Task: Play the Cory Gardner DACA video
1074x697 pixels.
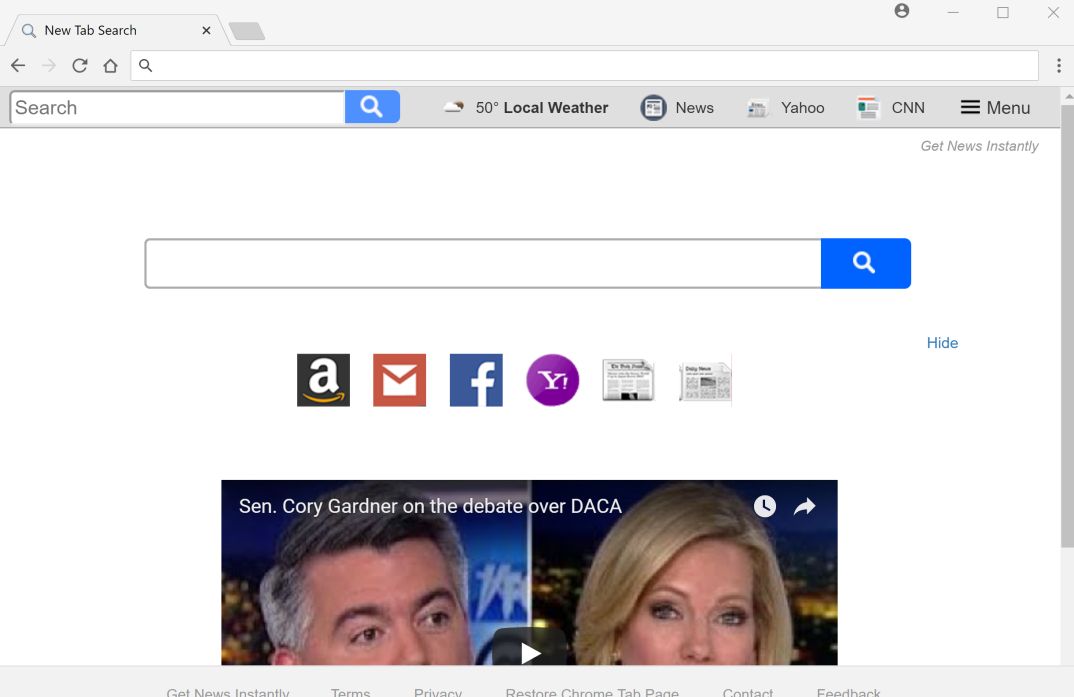Action: point(529,653)
